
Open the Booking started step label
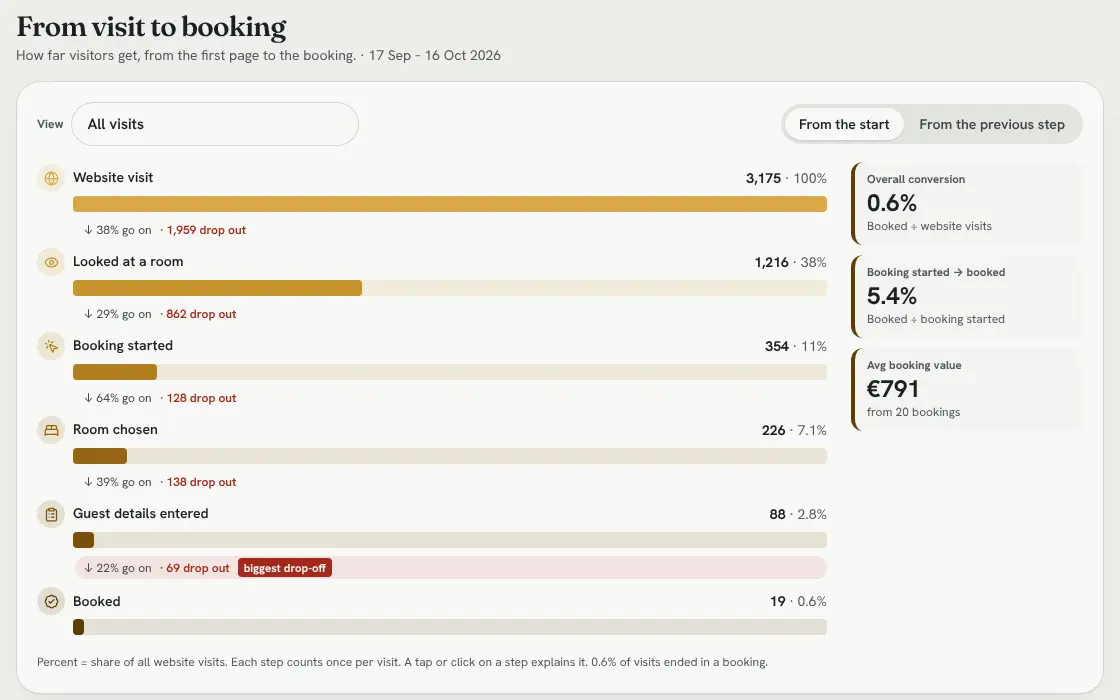point(123,346)
